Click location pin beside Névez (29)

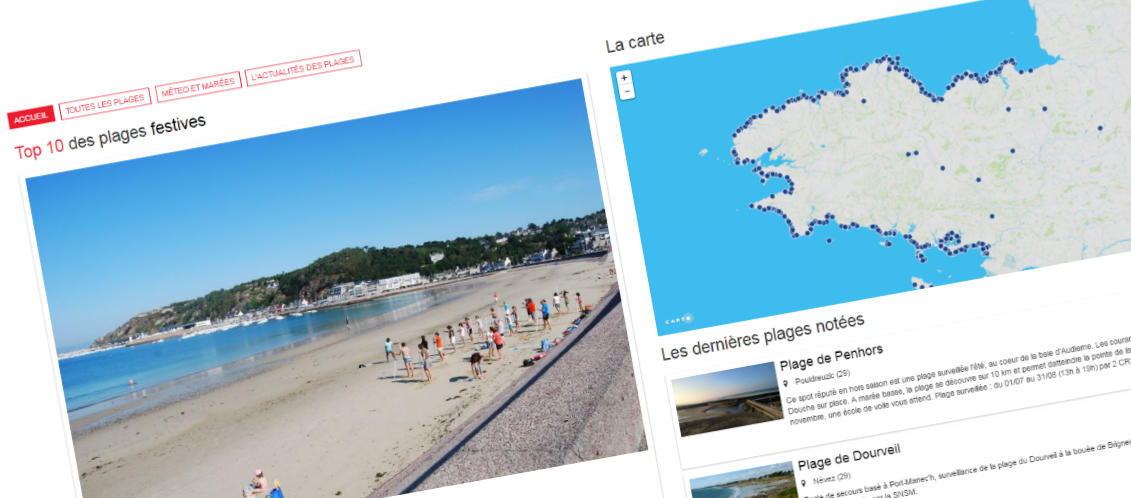pos(804,481)
